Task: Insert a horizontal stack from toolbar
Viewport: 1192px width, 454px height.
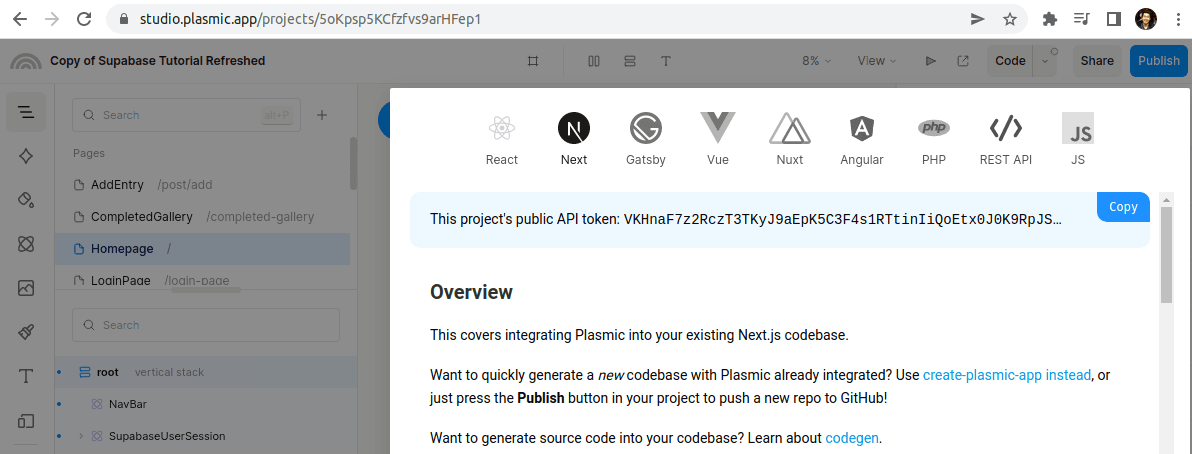Action: pos(594,61)
